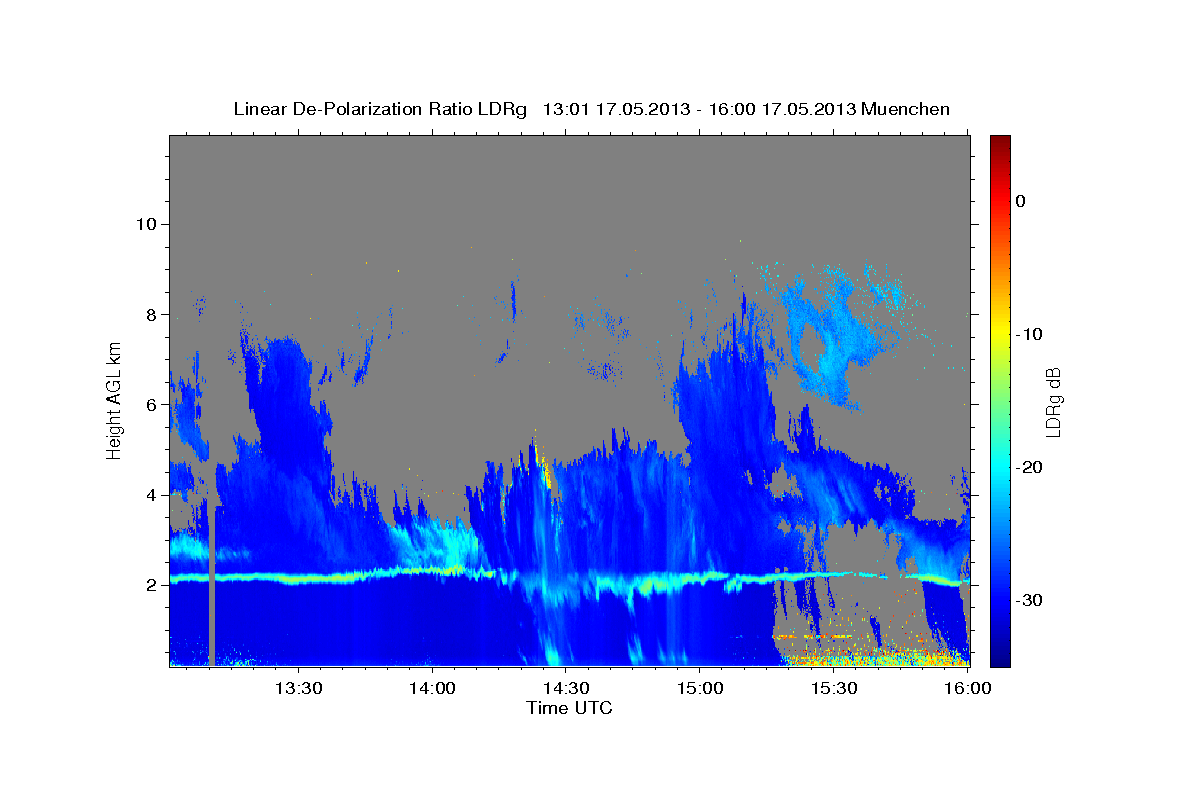Click the '13:30' time axis label
Screen dimensions: 1200x800
298,690
